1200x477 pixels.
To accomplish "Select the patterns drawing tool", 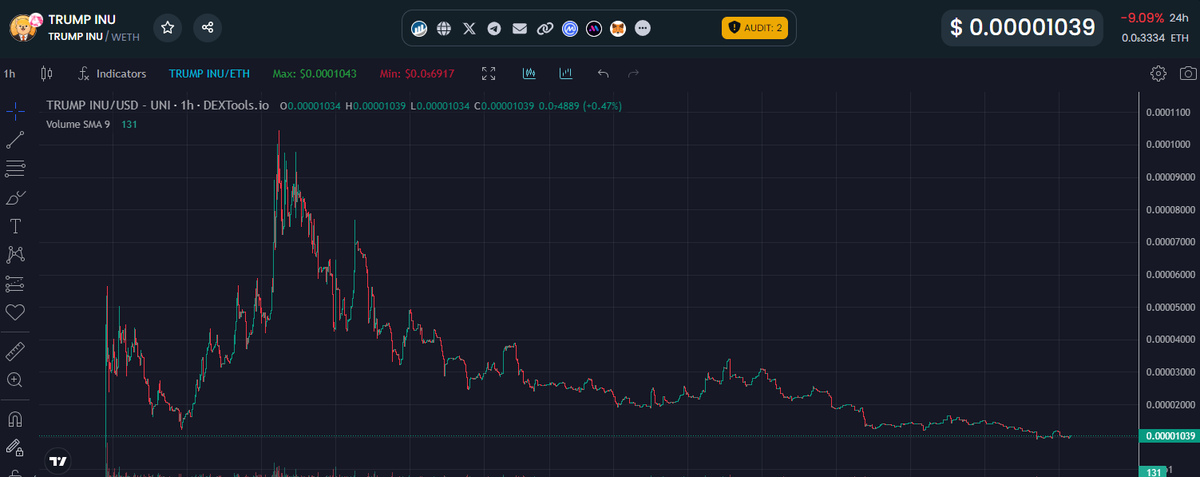I will [x=15, y=254].
